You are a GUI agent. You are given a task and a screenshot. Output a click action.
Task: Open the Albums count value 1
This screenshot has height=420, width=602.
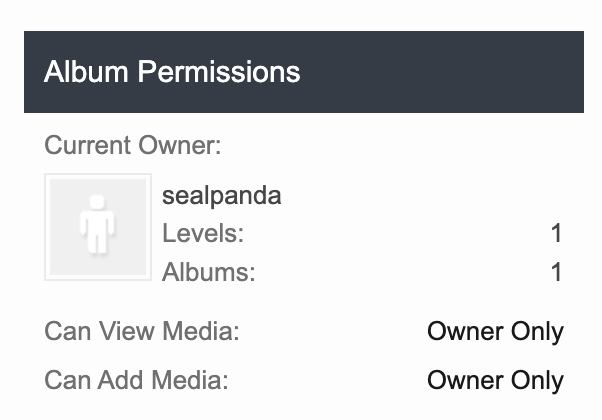[557, 272]
